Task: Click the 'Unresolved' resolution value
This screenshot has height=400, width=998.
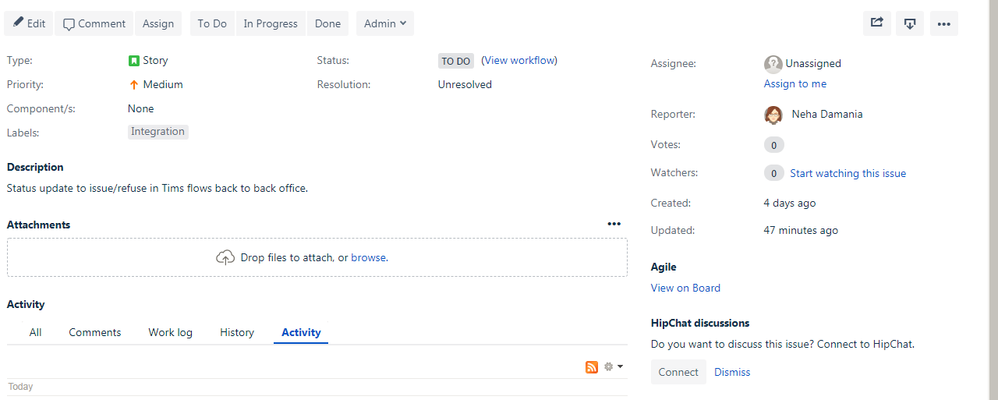Action: pyautogui.click(x=465, y=85)
